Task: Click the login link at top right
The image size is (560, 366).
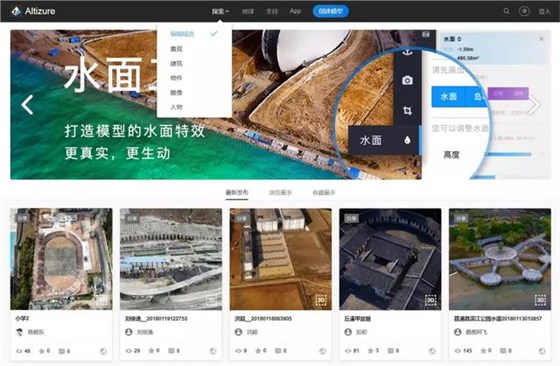Action: coord(544,11)
